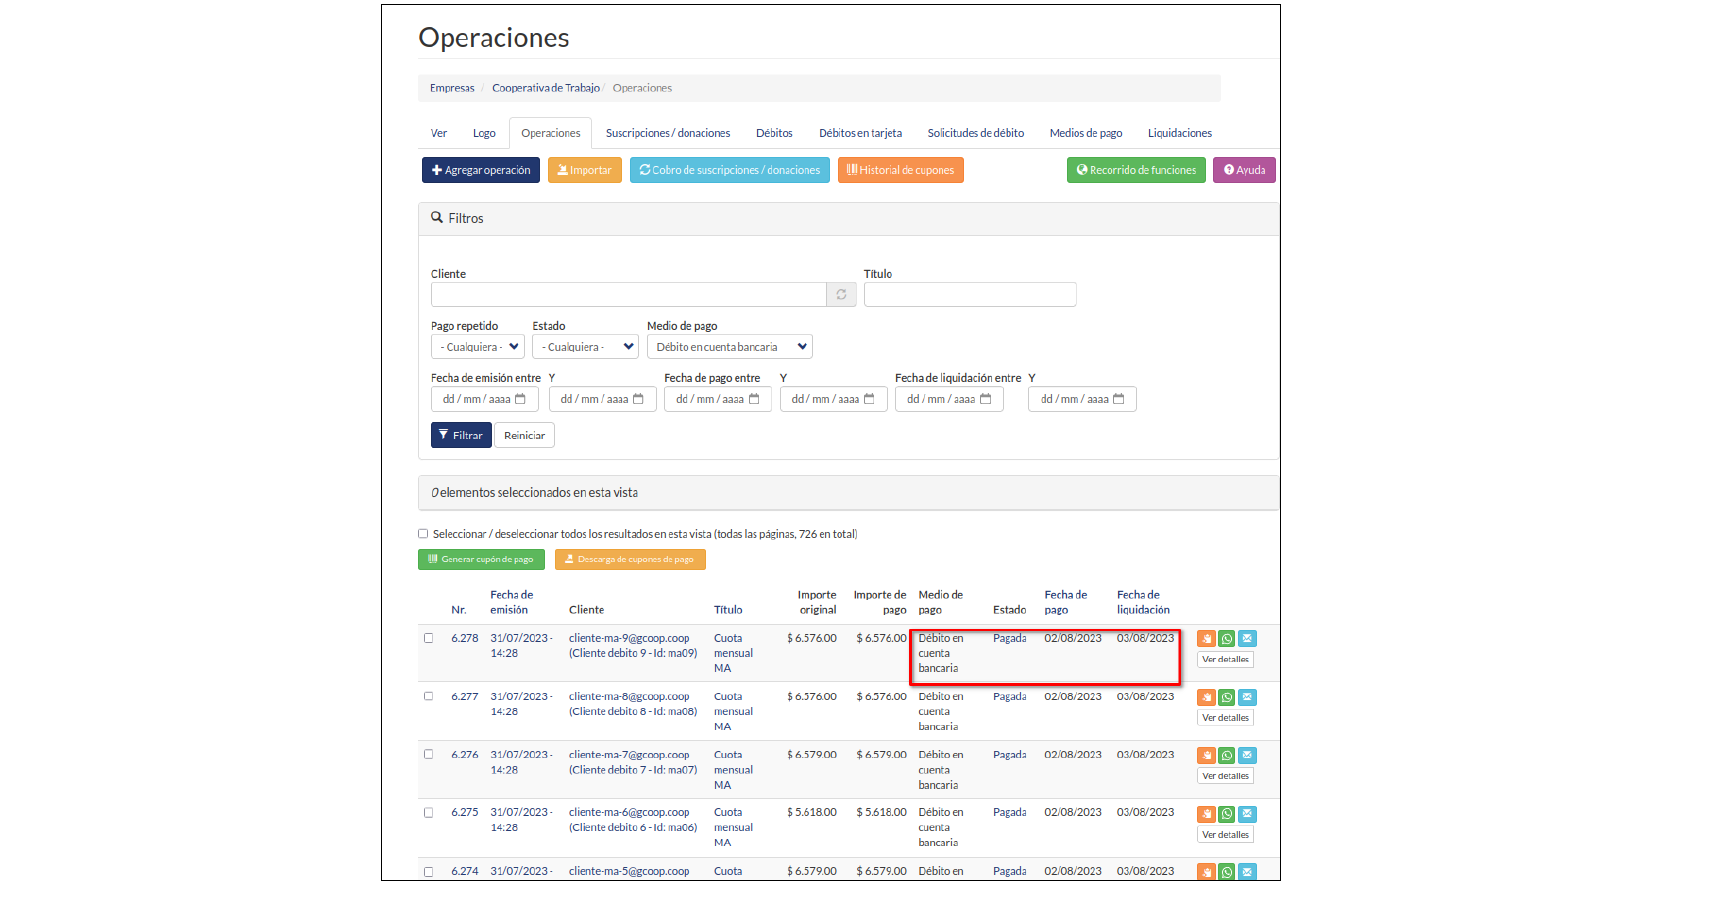Open Historial de cupones
This screenshot has width=1710, height=907.
tap(901, 170)
